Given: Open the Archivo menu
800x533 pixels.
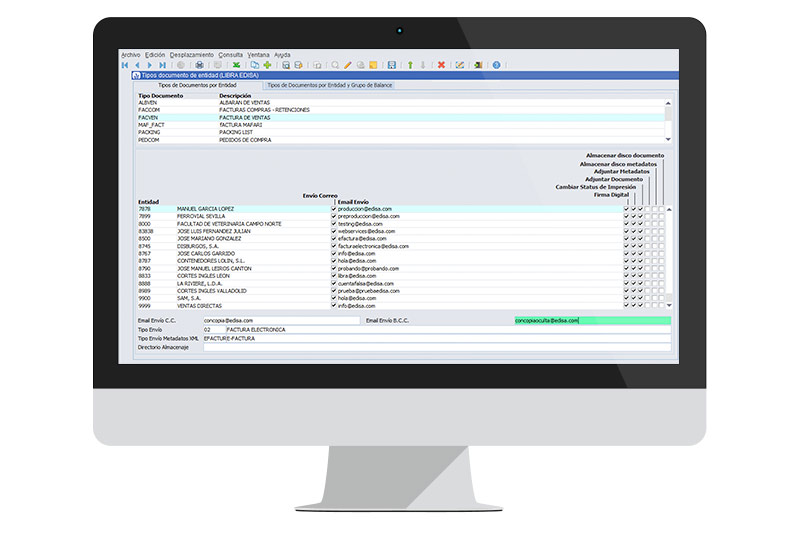Looking at the screenshot, I should tap(130, 55).
